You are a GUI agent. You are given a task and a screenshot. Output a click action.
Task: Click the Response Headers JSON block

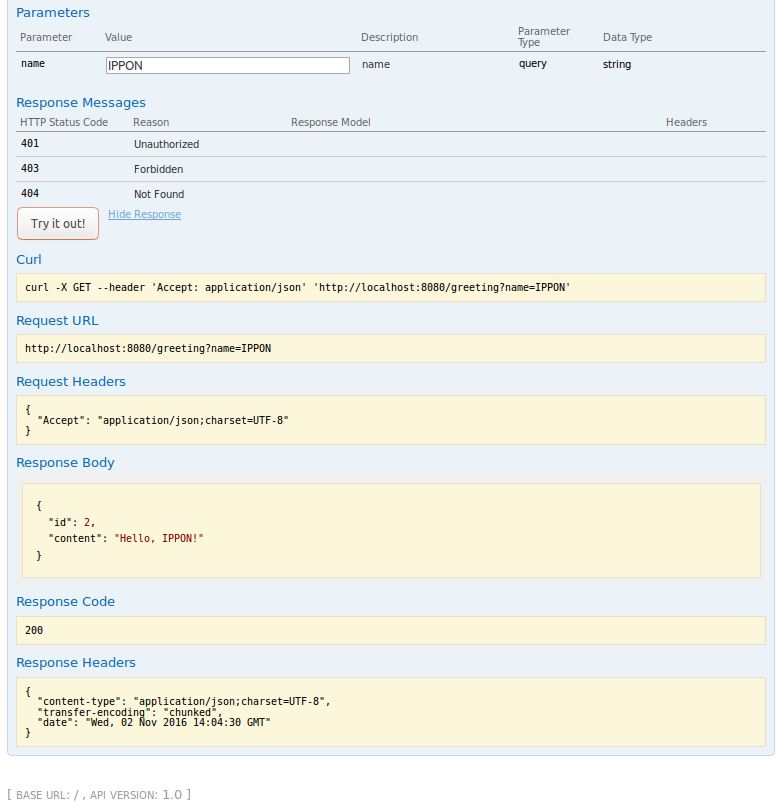[391, 711]
